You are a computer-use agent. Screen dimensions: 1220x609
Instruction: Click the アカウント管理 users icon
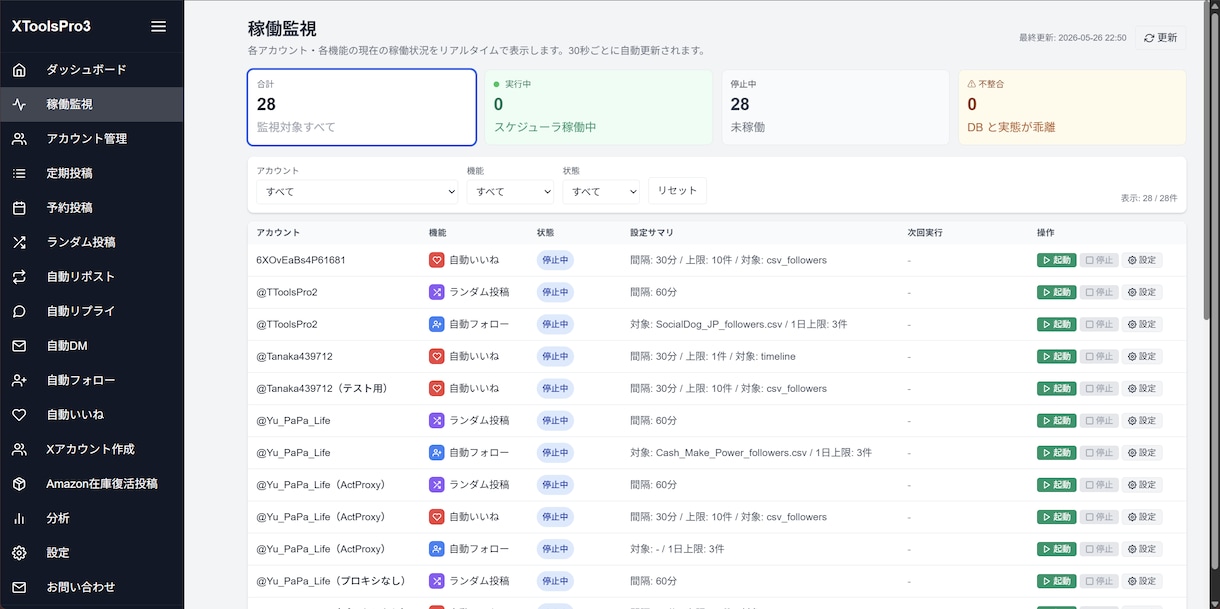coord(19,139)
